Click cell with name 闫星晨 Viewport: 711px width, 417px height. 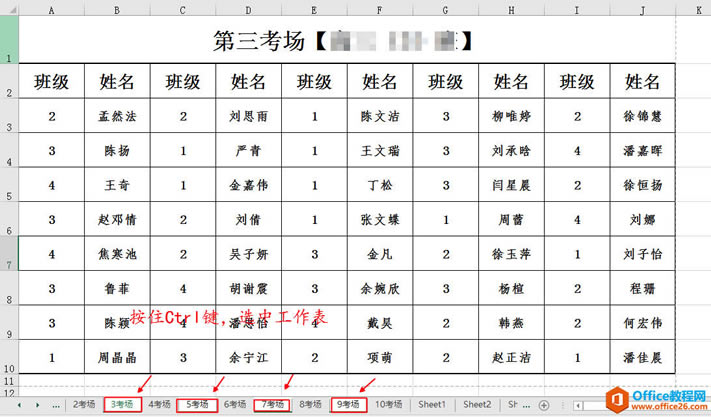(511, 184)
